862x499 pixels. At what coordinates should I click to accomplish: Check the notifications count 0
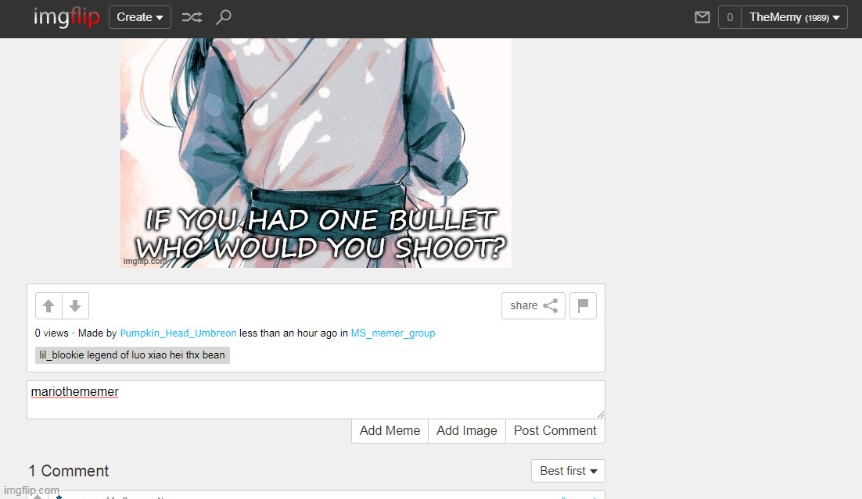coord(730,18)
